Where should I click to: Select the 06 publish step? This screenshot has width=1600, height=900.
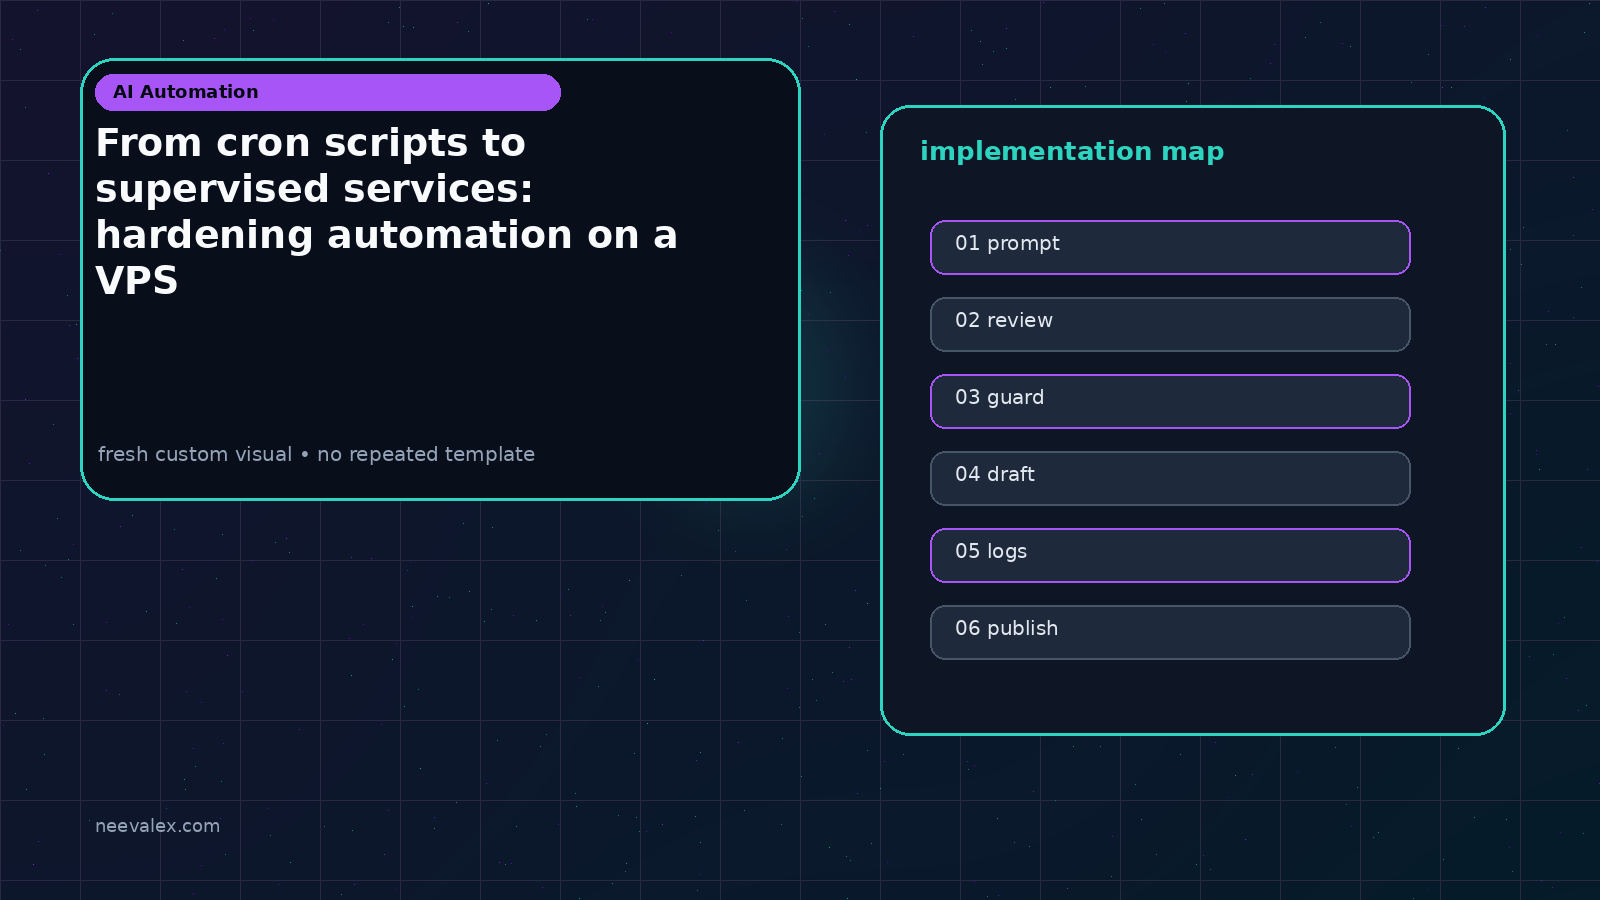pyautogui.click(x=1170, y=632)
